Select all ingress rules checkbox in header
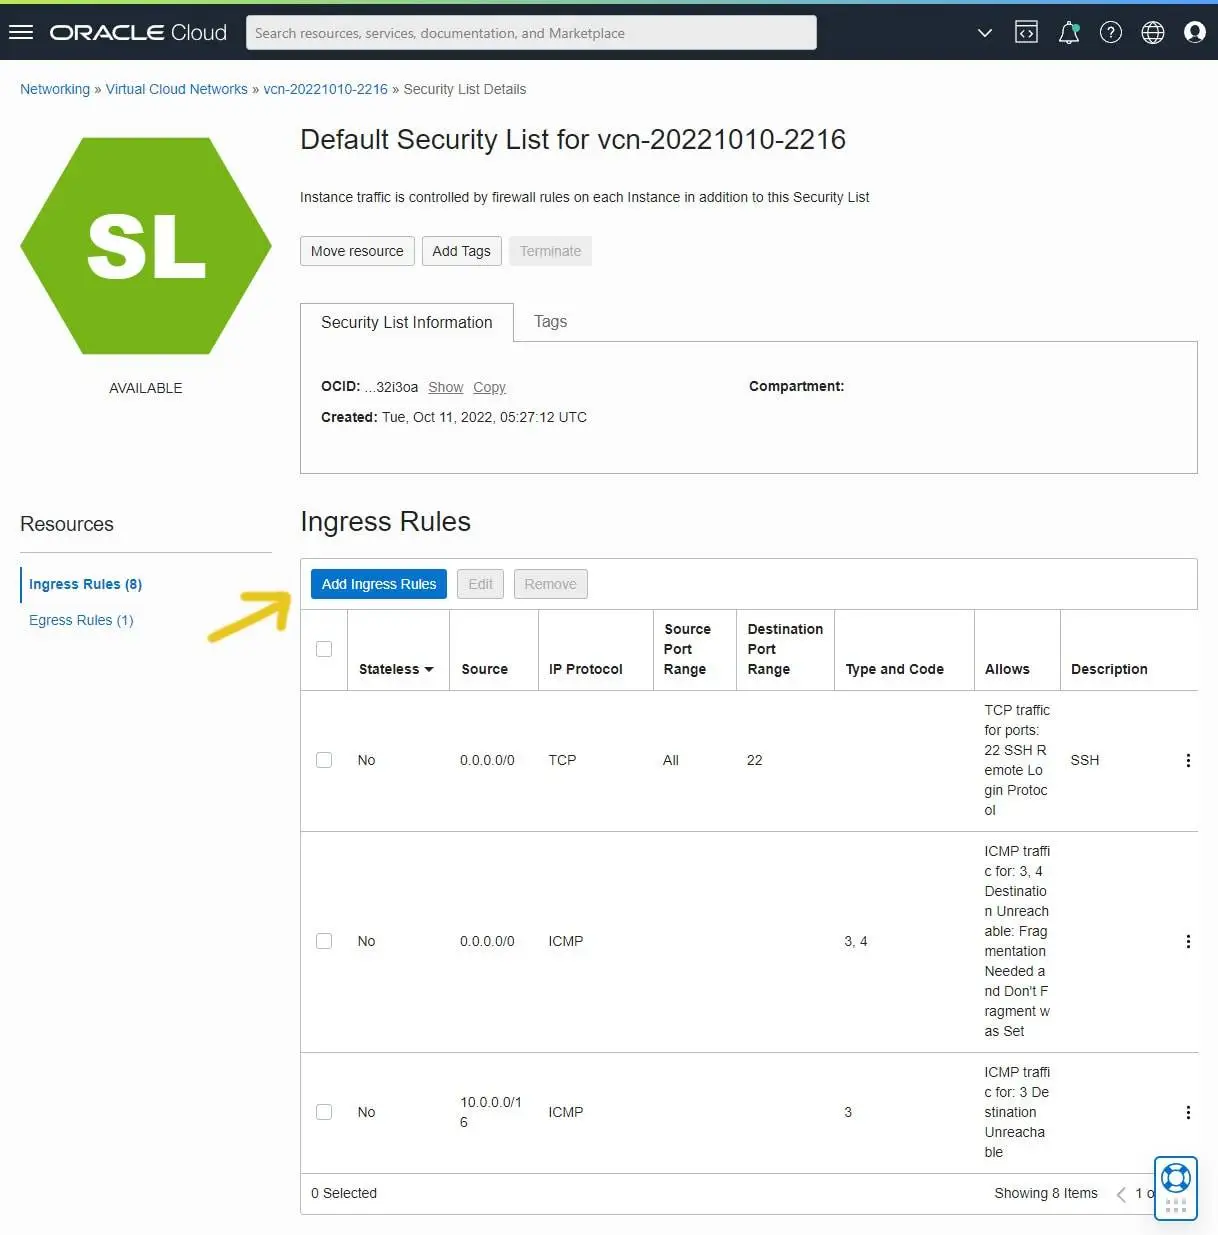The image size is (1218, 1235). coord(324,649)
